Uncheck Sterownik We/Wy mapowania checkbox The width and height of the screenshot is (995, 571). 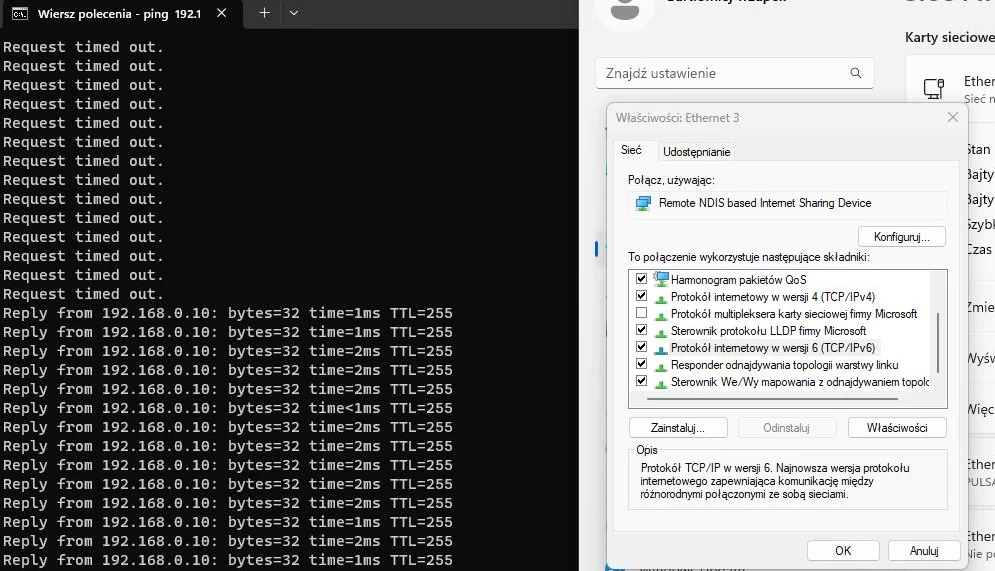[x=642, y=381]
